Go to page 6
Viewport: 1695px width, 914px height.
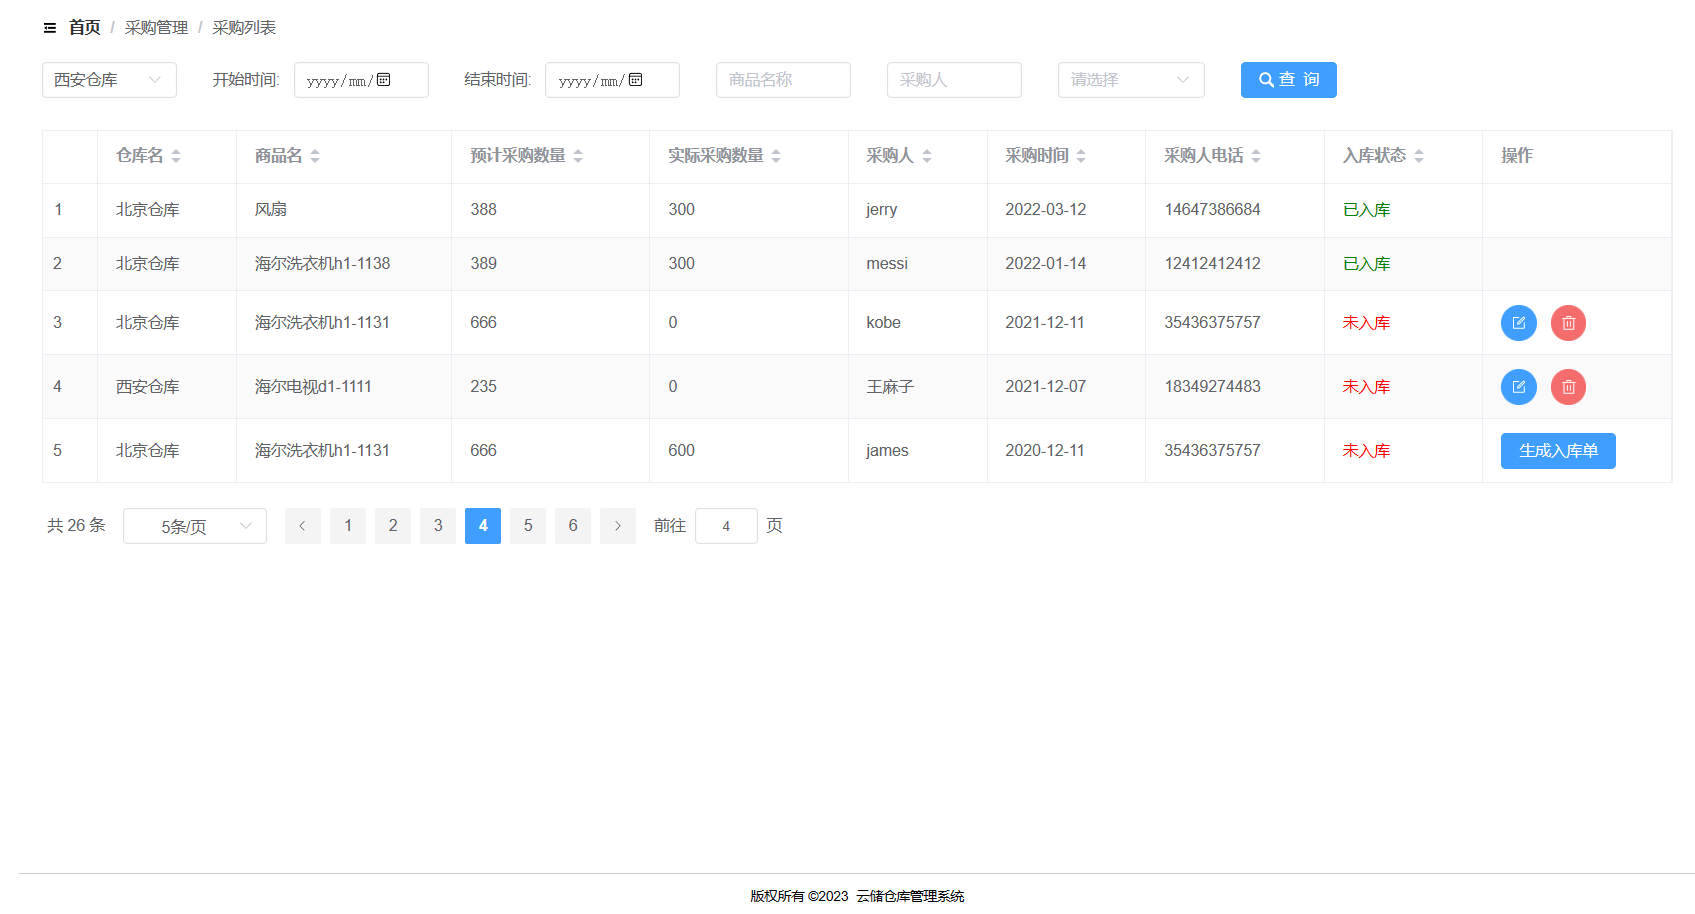point(573,526)
